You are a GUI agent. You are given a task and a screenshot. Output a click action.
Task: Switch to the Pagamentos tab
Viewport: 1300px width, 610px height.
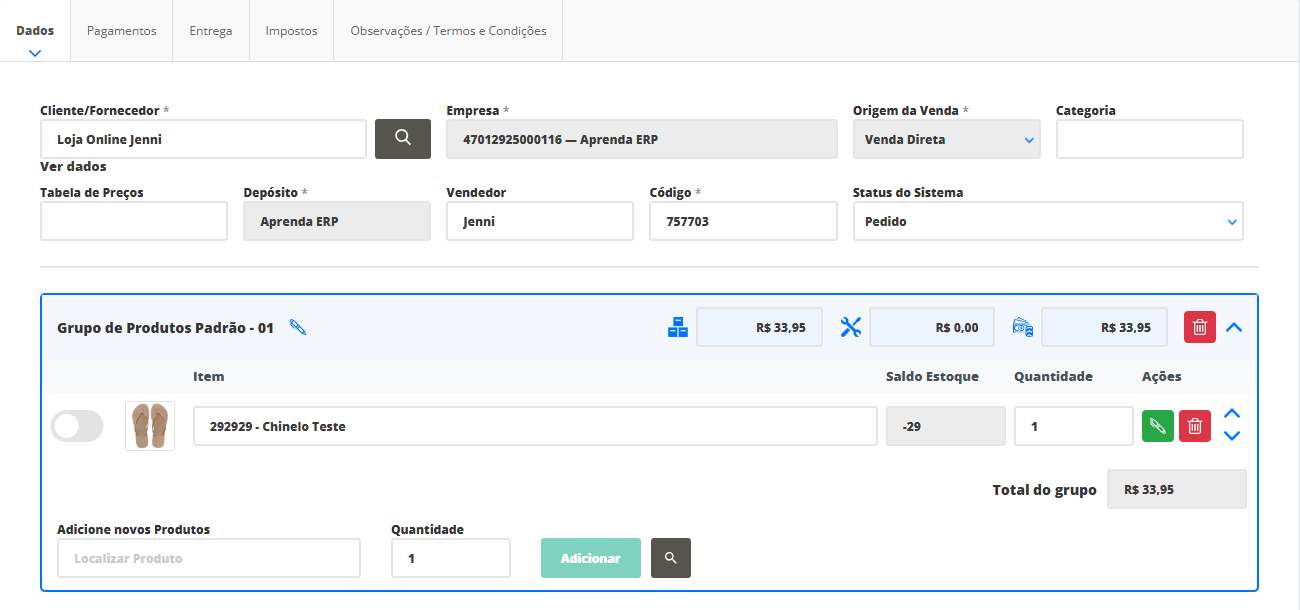pos(121,31)
